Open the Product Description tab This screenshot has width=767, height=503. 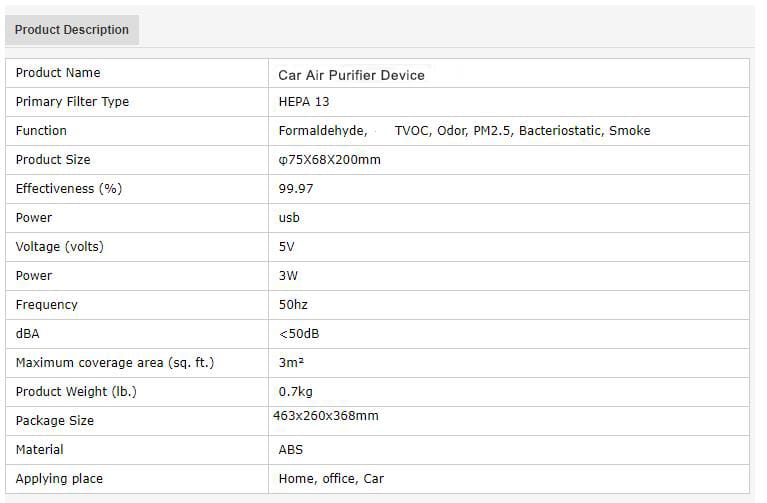click(72, 30)
